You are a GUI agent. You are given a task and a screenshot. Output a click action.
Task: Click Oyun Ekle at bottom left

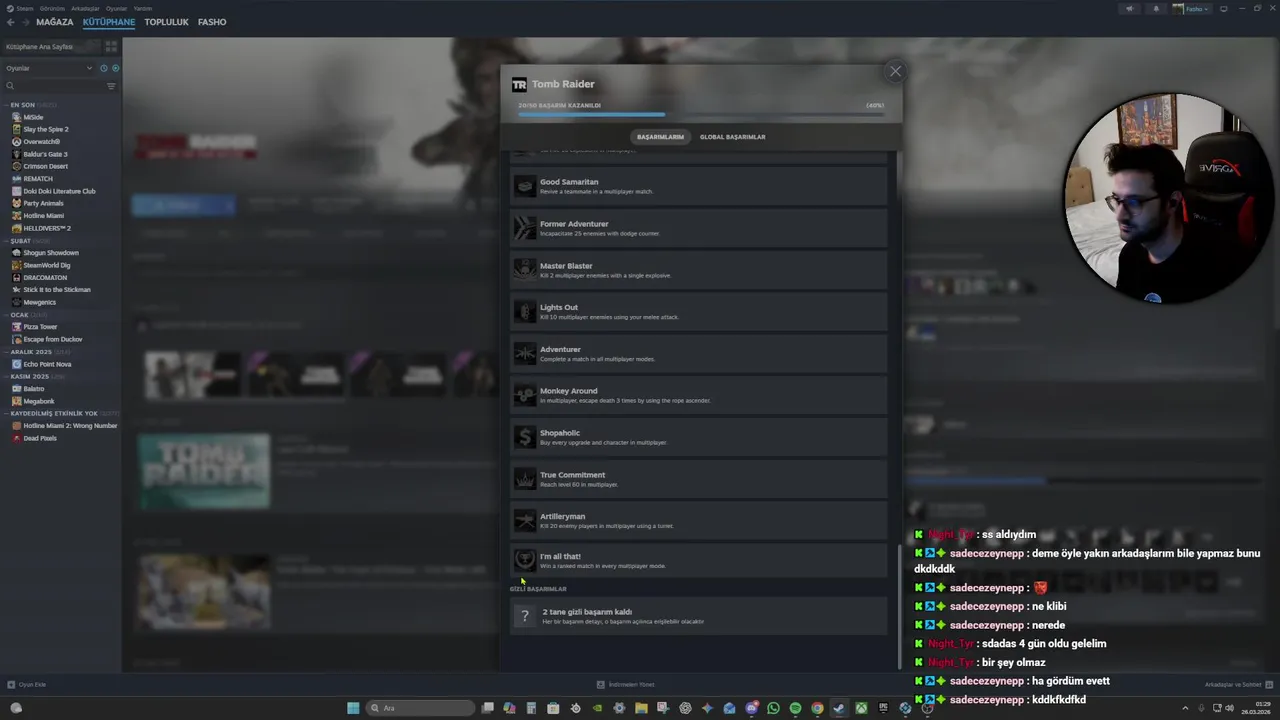(x=27, y=685)
